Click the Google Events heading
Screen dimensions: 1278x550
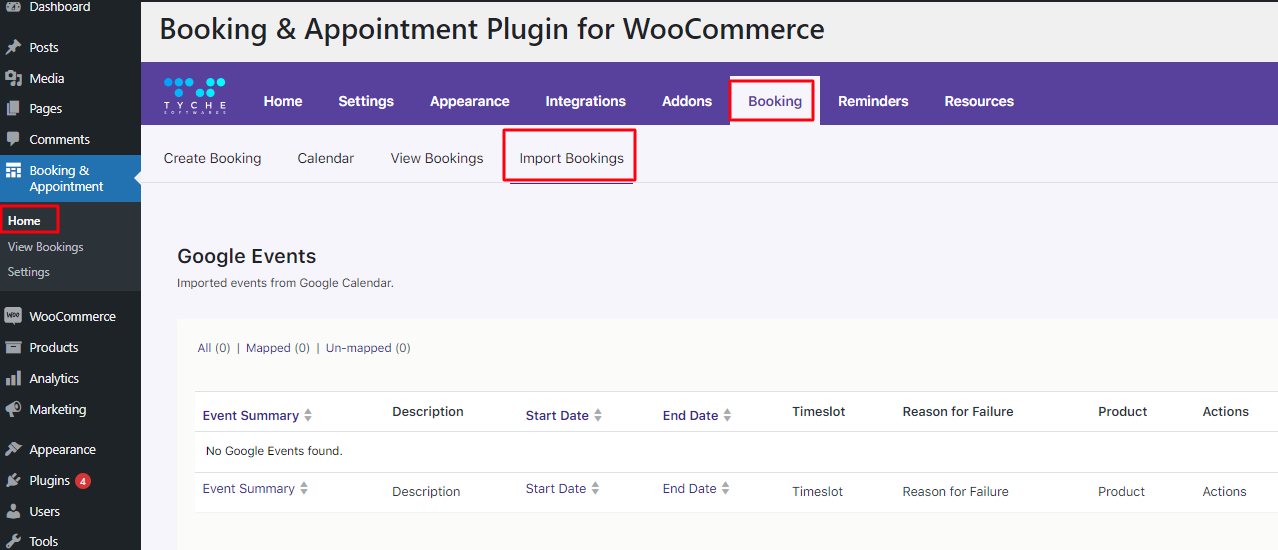click(247, 256)
